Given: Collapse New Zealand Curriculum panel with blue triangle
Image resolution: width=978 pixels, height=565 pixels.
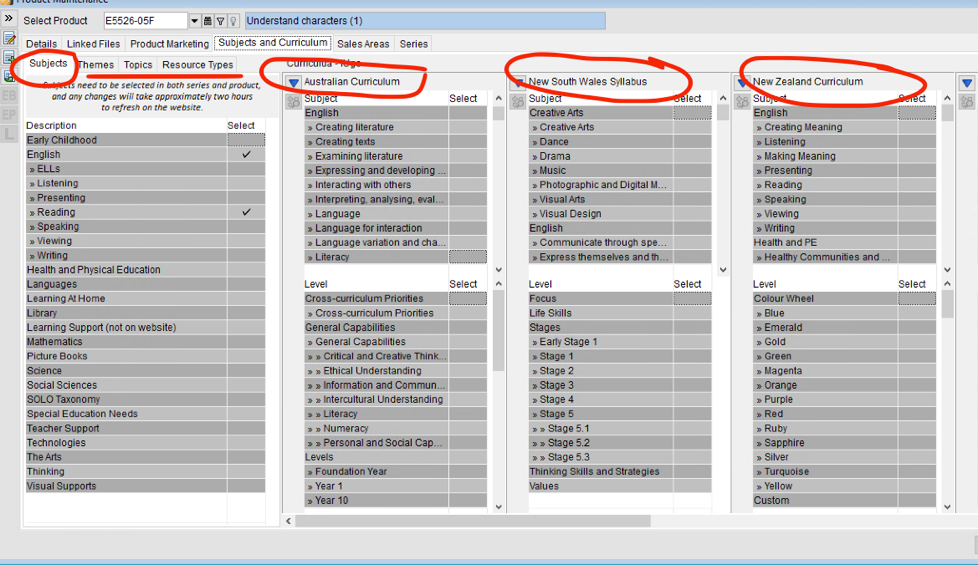Looking at the screenshot, I should (x=742, y=82).
